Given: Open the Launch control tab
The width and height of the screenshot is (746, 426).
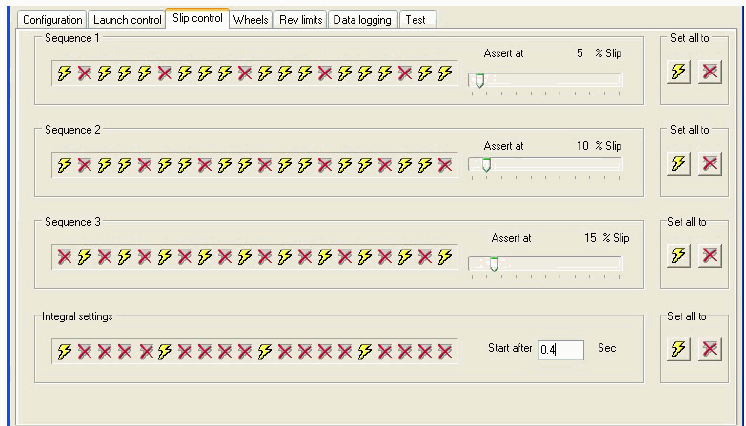Looking at the screenshot, I should pos(127,20).
